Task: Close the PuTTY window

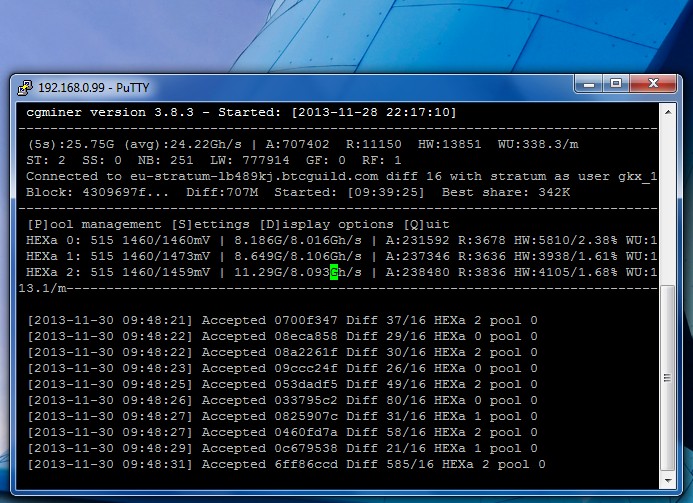Action: [x=653, y=84]
